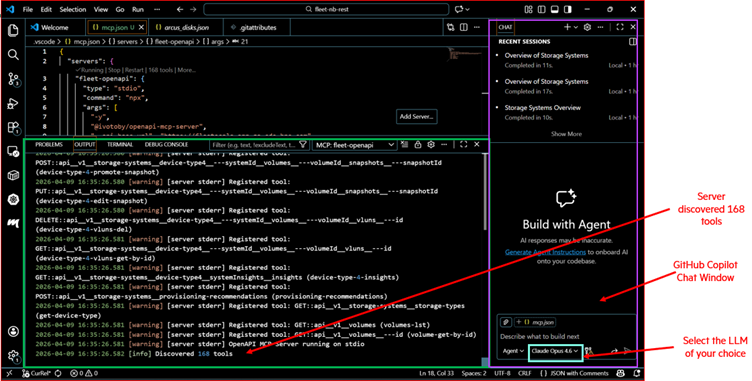Maximize the bottom panel size
Screen dimensions: 752x381
click(x=463, y=144)
